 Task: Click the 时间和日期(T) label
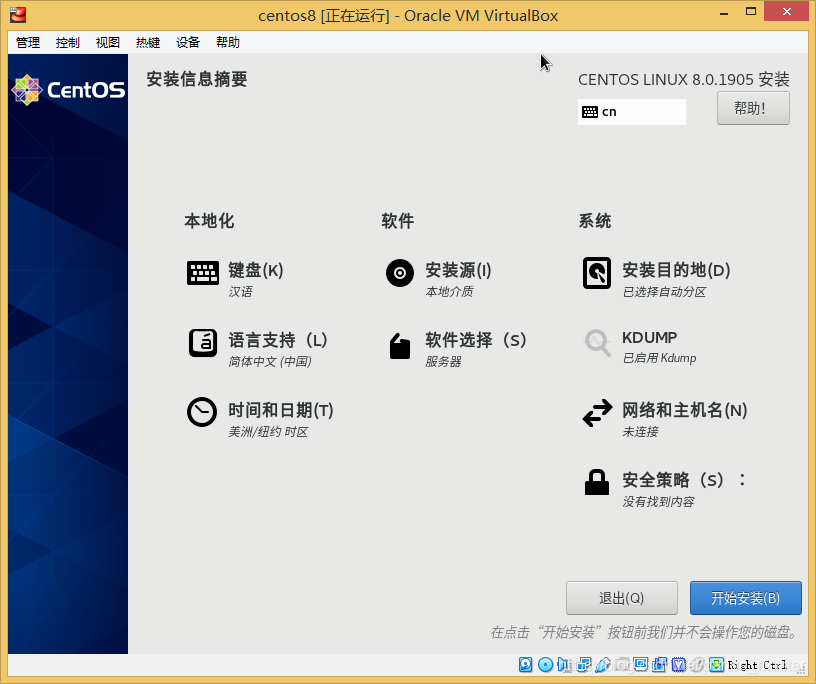pyautogui.click(x=280, y=410)
